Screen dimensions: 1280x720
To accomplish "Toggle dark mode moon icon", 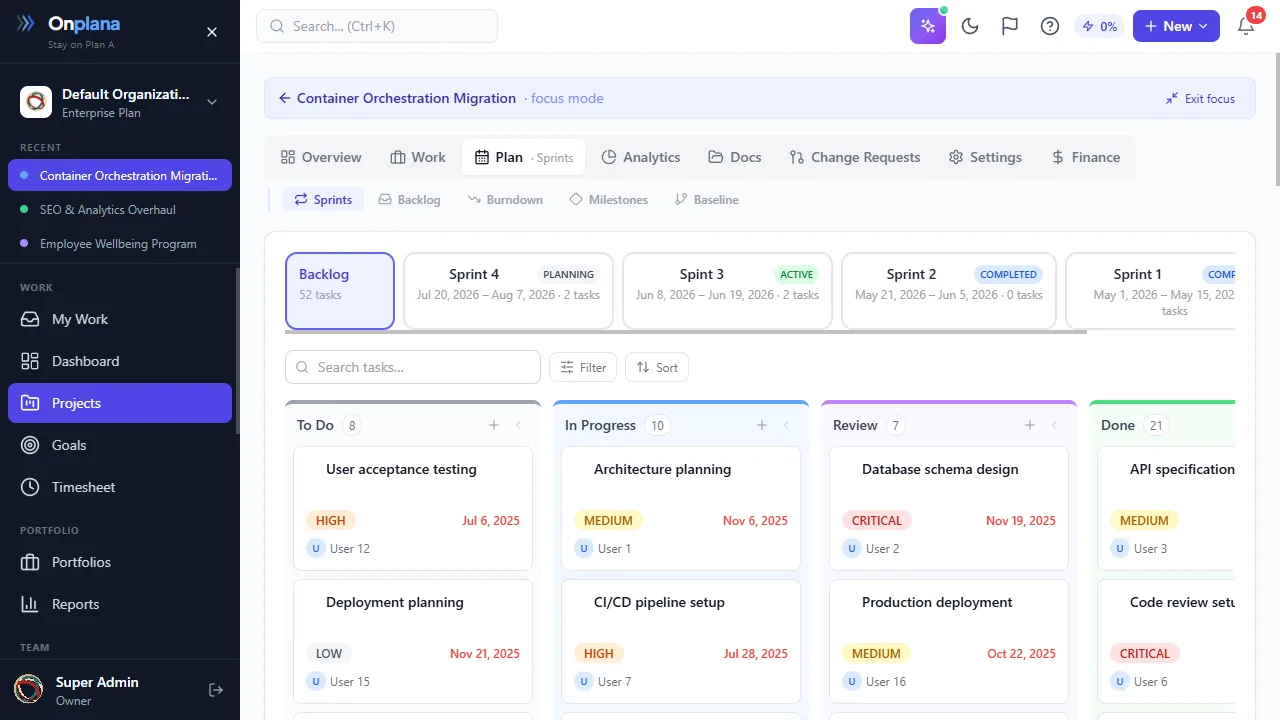I will click(x=970, y=26).
